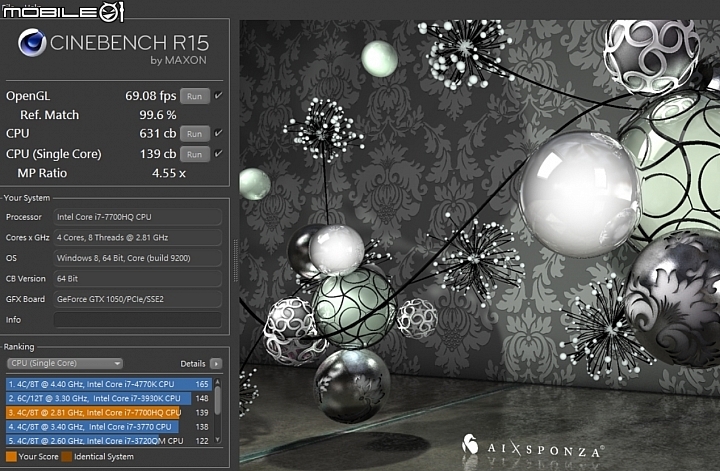Image resolution: width=720 pixels, height=471 pixels.
Task: Toggle the CPU test checkbox
Action: (219, 133)
